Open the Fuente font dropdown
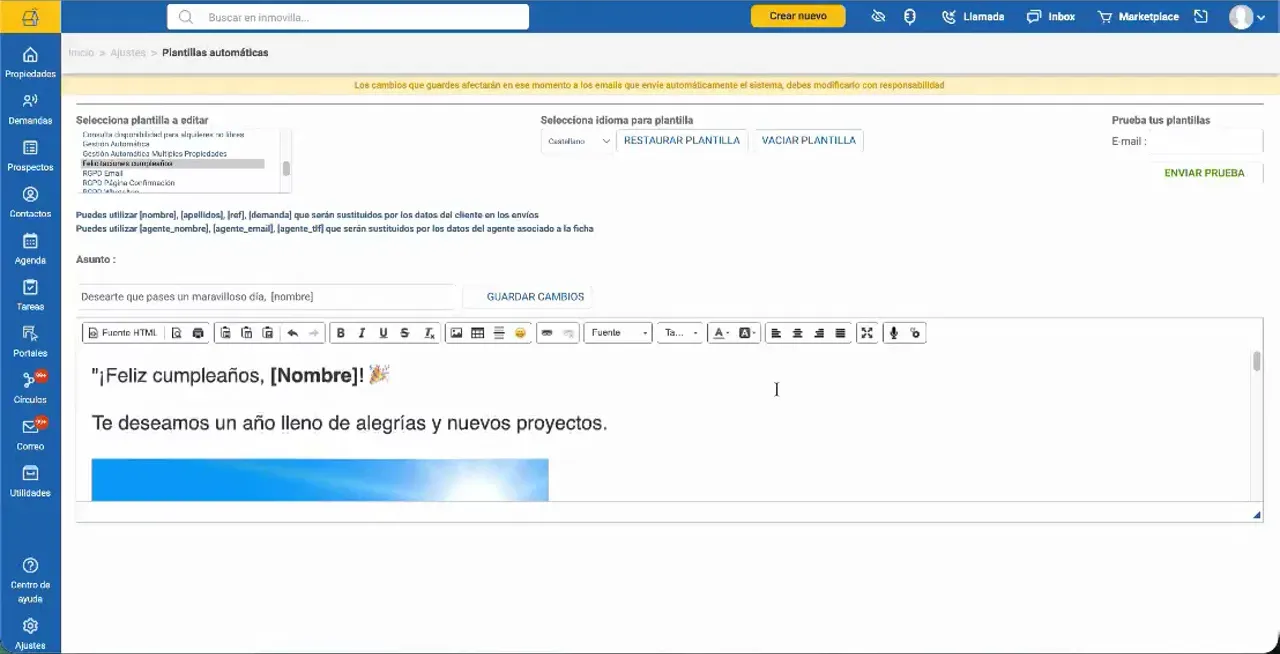 618,333
